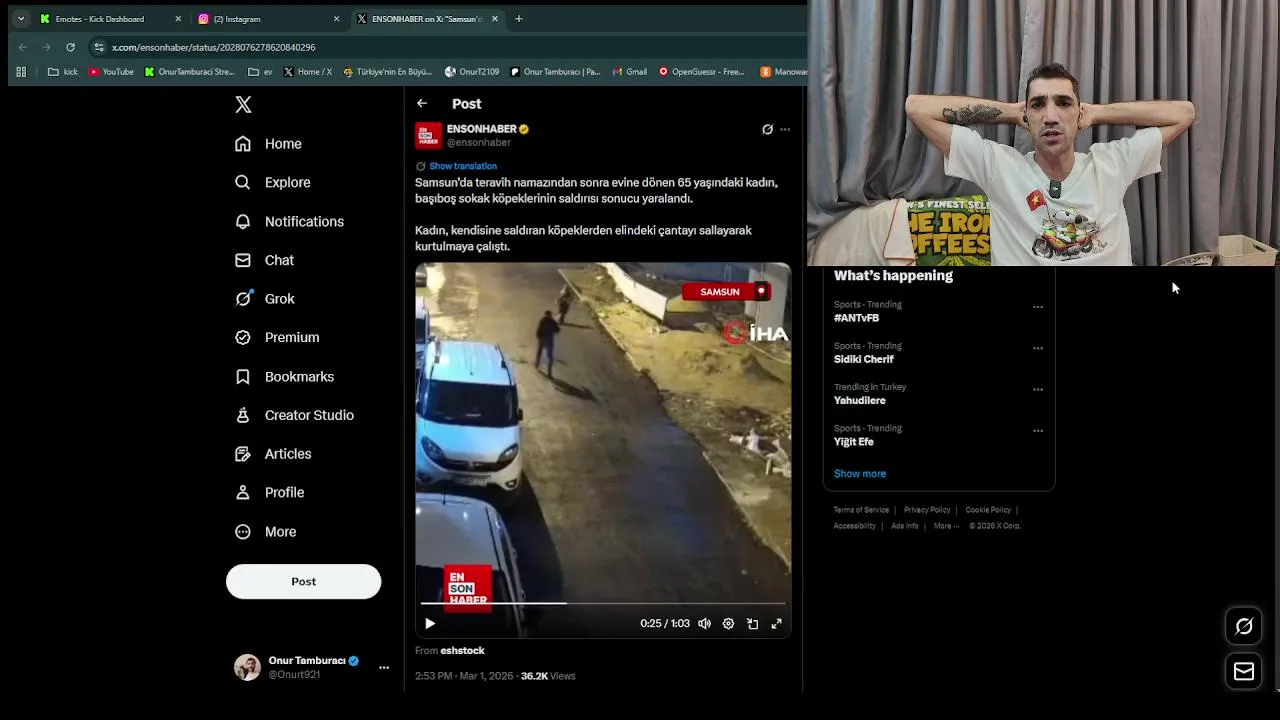
Task: Open Cookie Policy link
Action: (988, 510)
